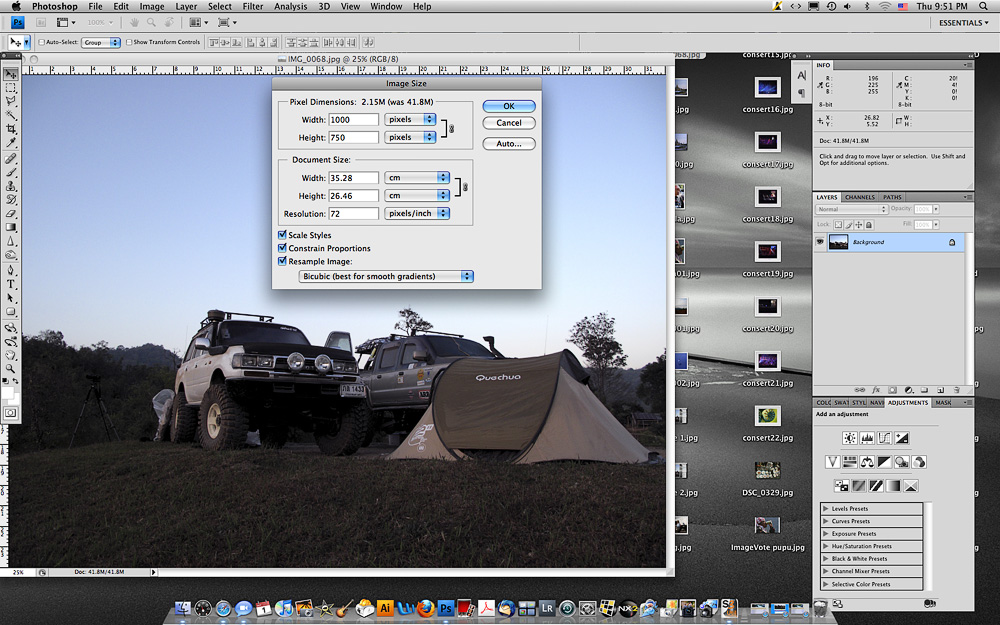Viewport: 1000px width, 625px height.
Task: Uncheck the Scale Styles checkbox
Action: (282, 236)
